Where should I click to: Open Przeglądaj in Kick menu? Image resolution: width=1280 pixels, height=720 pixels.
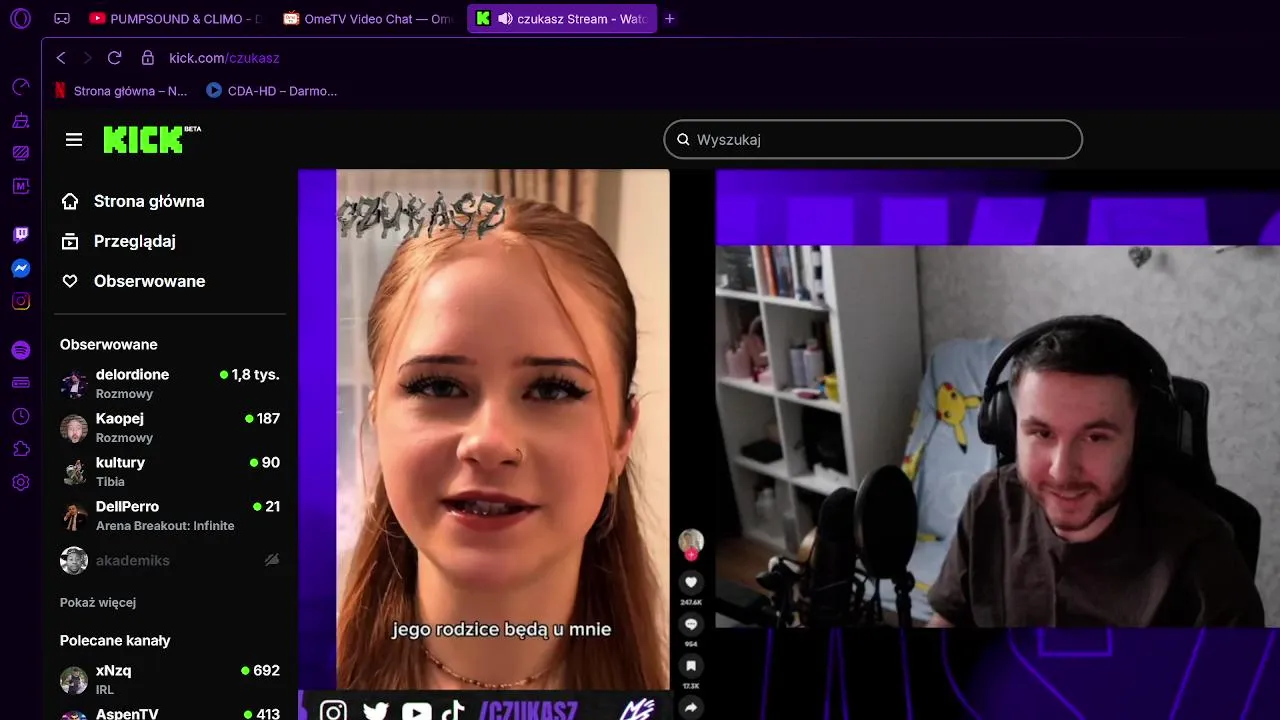135,241
